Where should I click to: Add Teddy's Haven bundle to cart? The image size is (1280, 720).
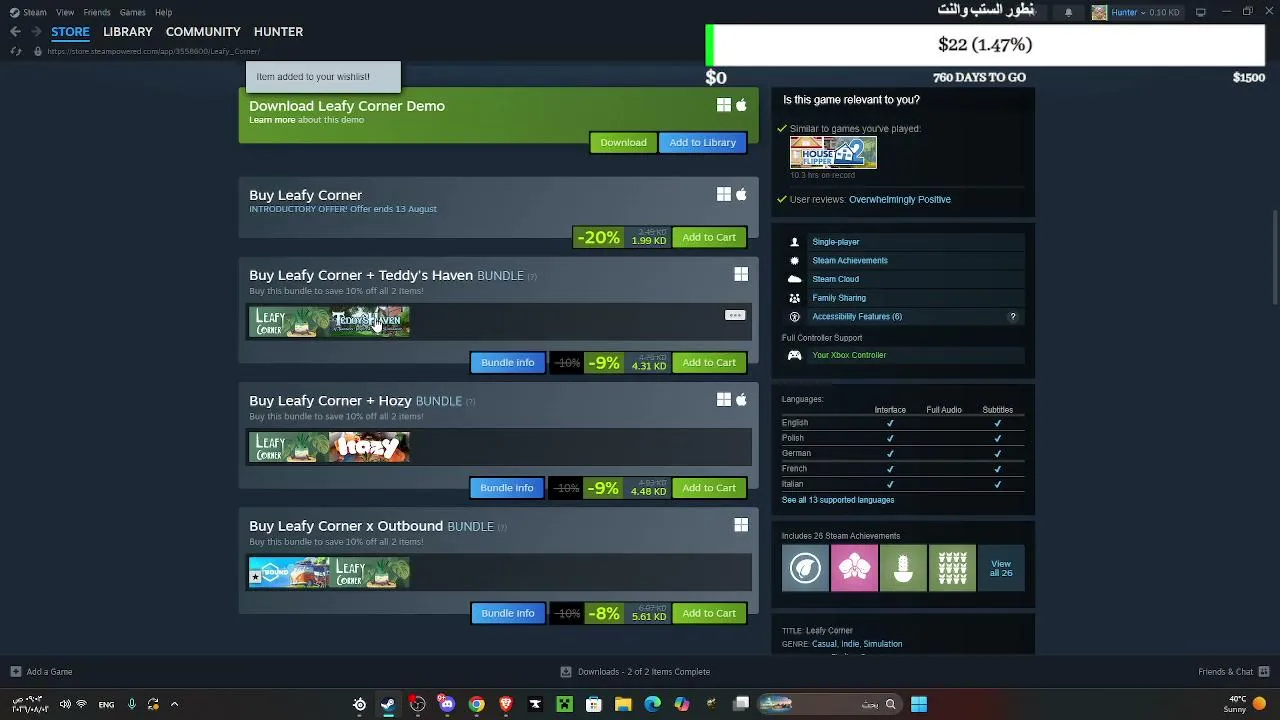click(709, 362)
